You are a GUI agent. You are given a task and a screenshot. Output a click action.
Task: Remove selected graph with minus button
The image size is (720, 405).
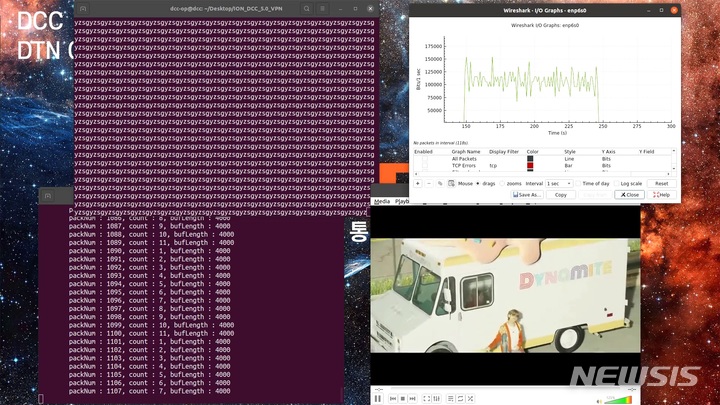[428, 184]
